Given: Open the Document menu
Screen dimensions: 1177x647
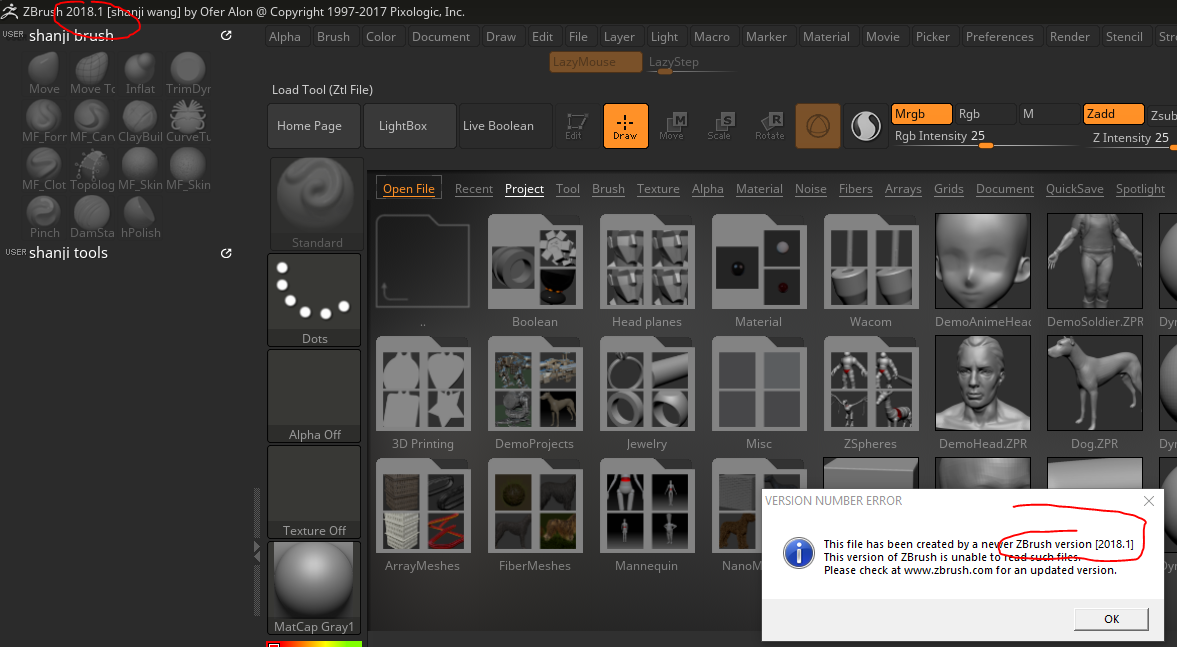Looking at the screenshot, I should 441,37.
